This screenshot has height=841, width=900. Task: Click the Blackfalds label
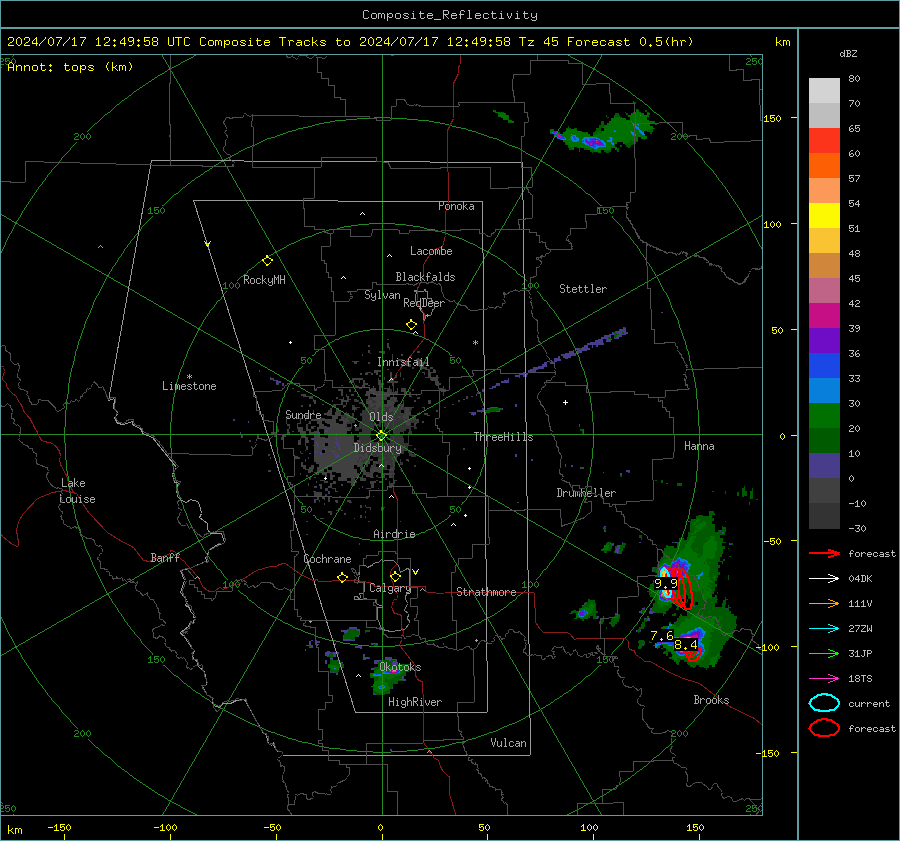click(425, 277)
